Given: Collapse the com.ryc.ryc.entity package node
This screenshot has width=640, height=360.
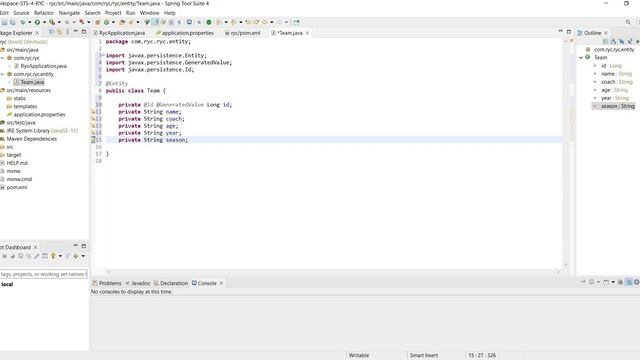Looking at the screenshot, I should (2, 74).
